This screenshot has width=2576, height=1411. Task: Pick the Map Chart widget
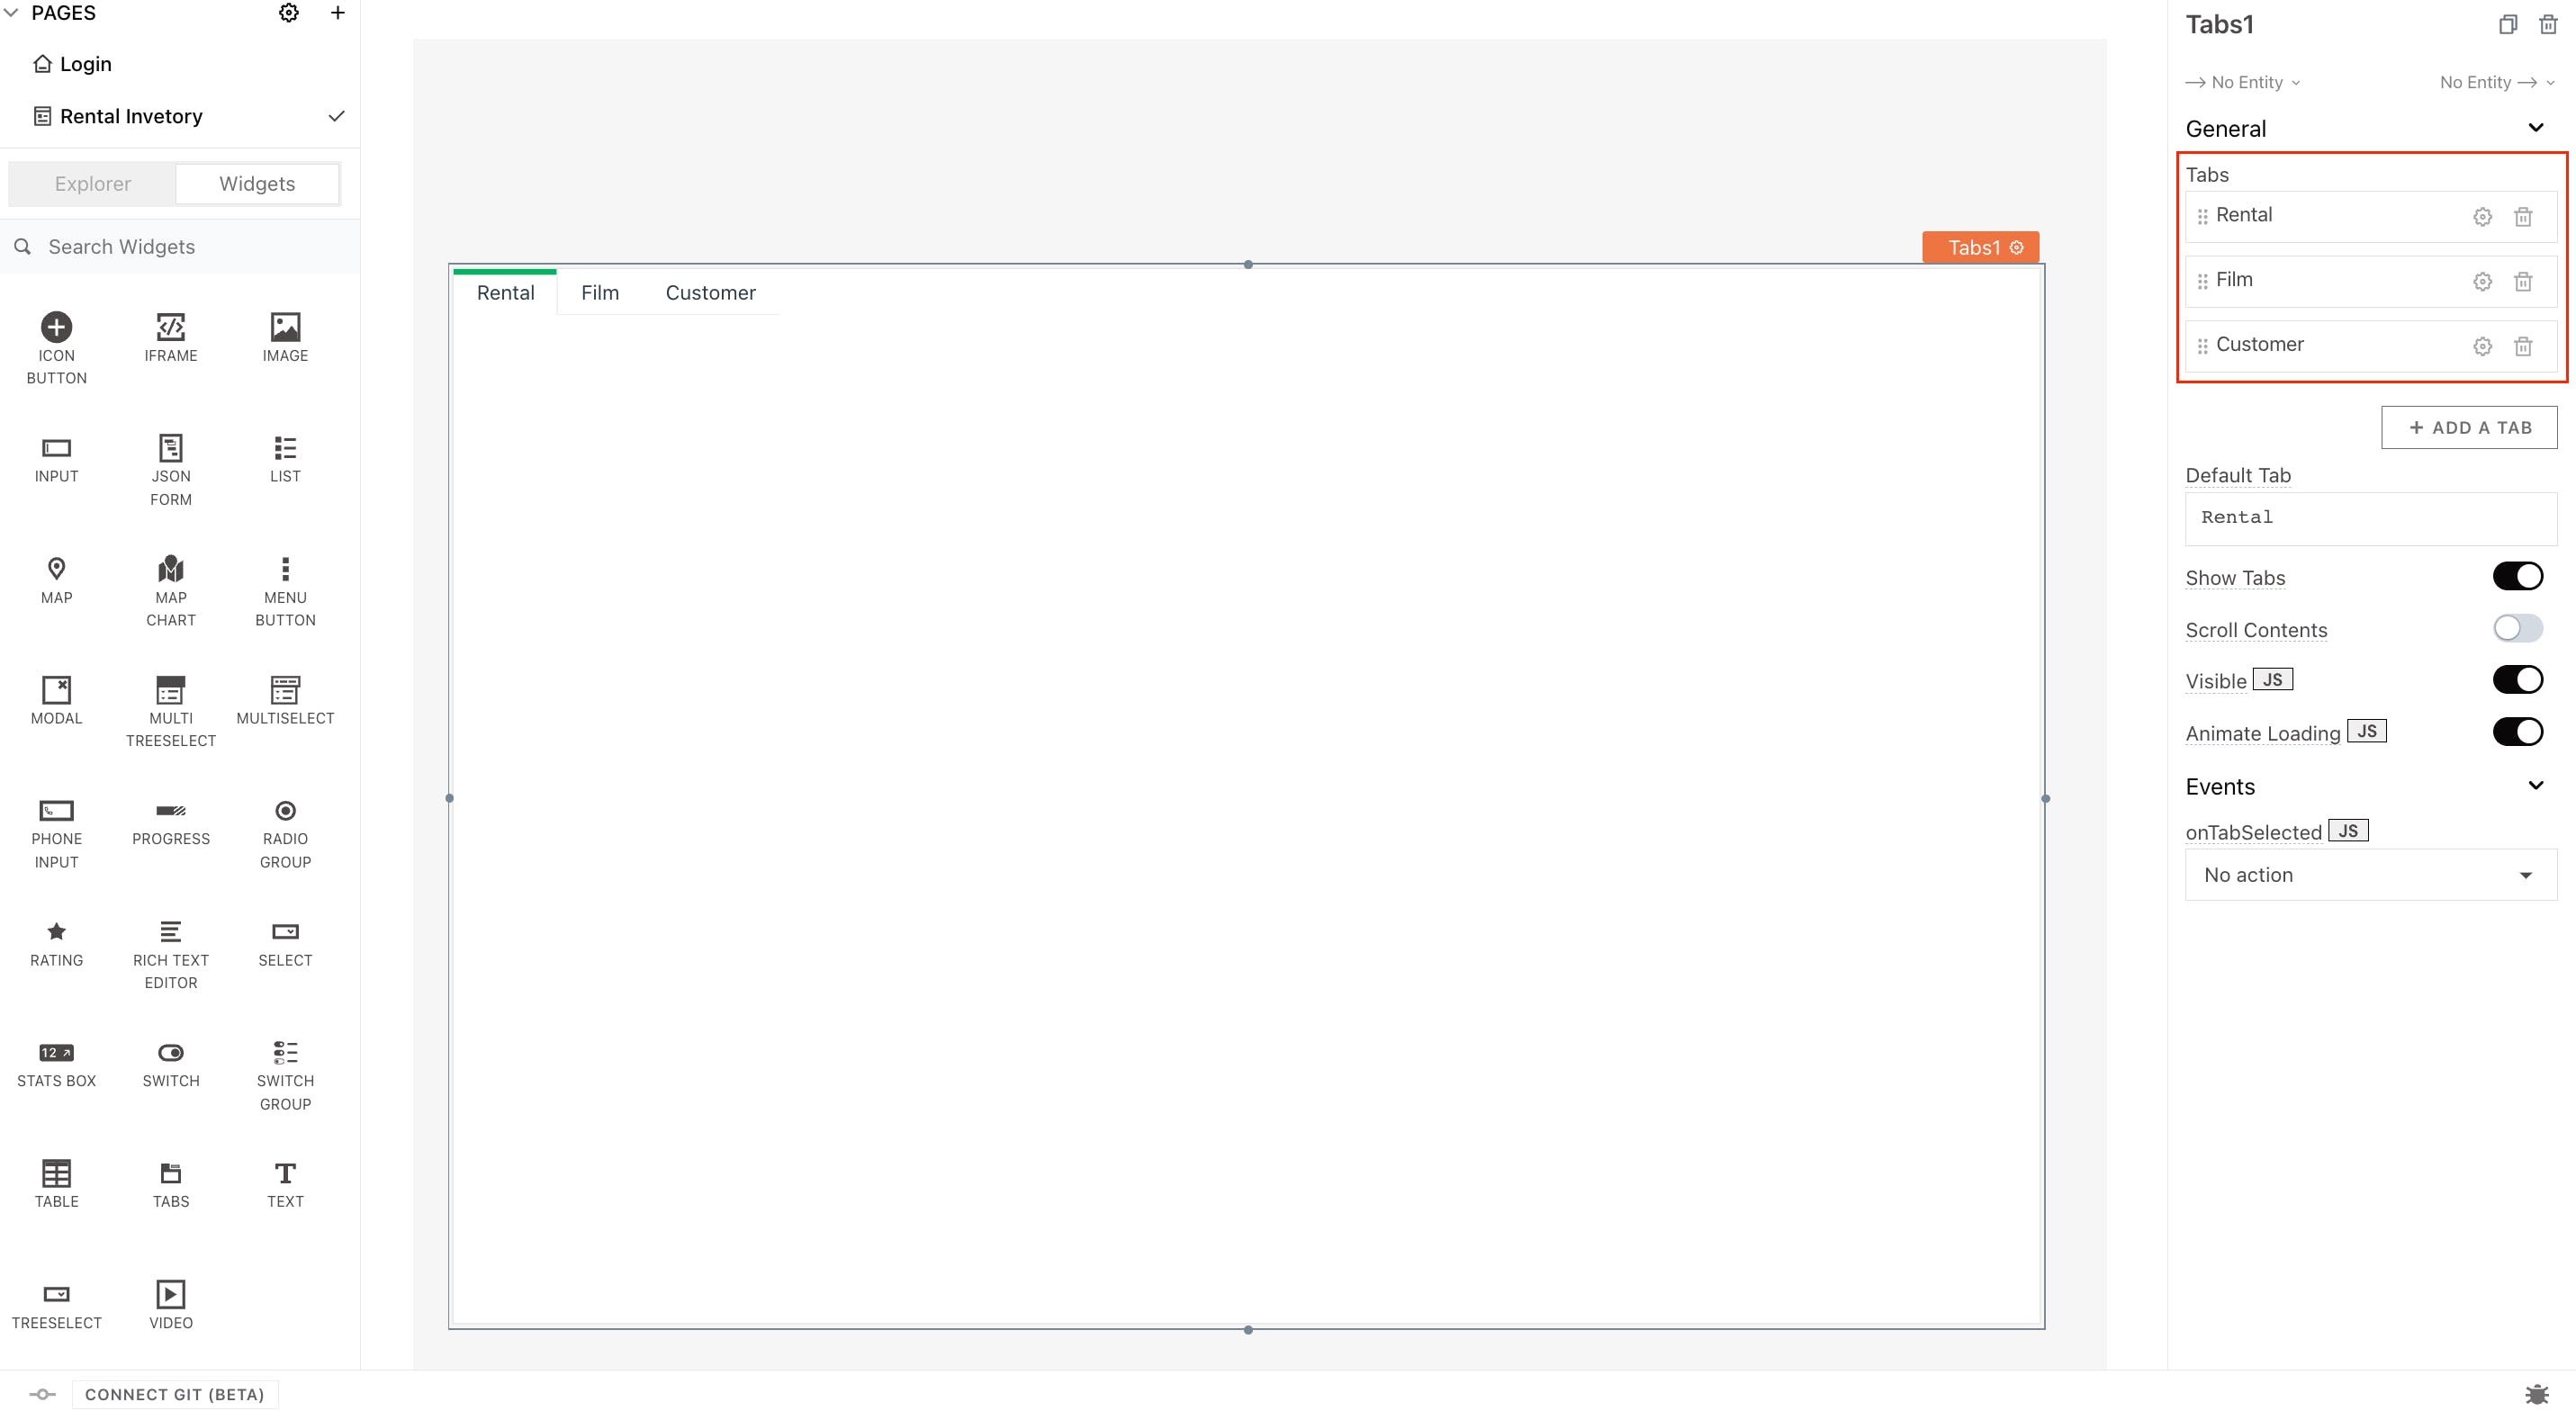tap(170, 569)
